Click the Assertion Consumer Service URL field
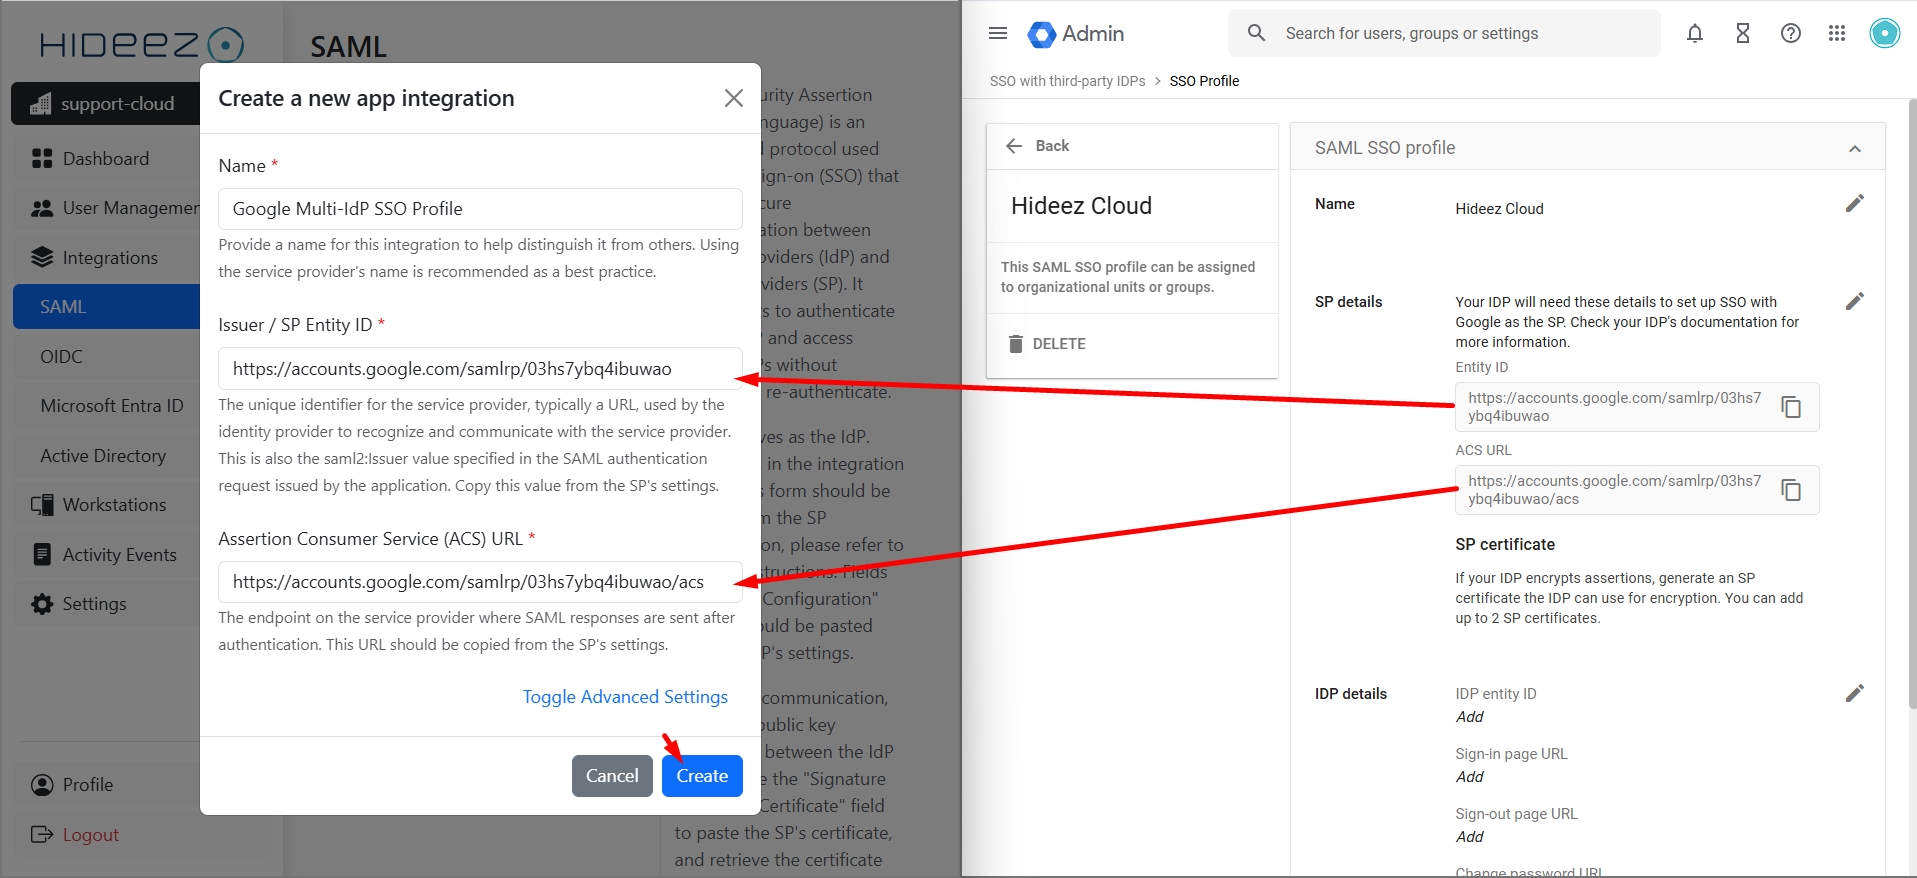Viewport: 1917px width, 878px height. pos(480,582)
